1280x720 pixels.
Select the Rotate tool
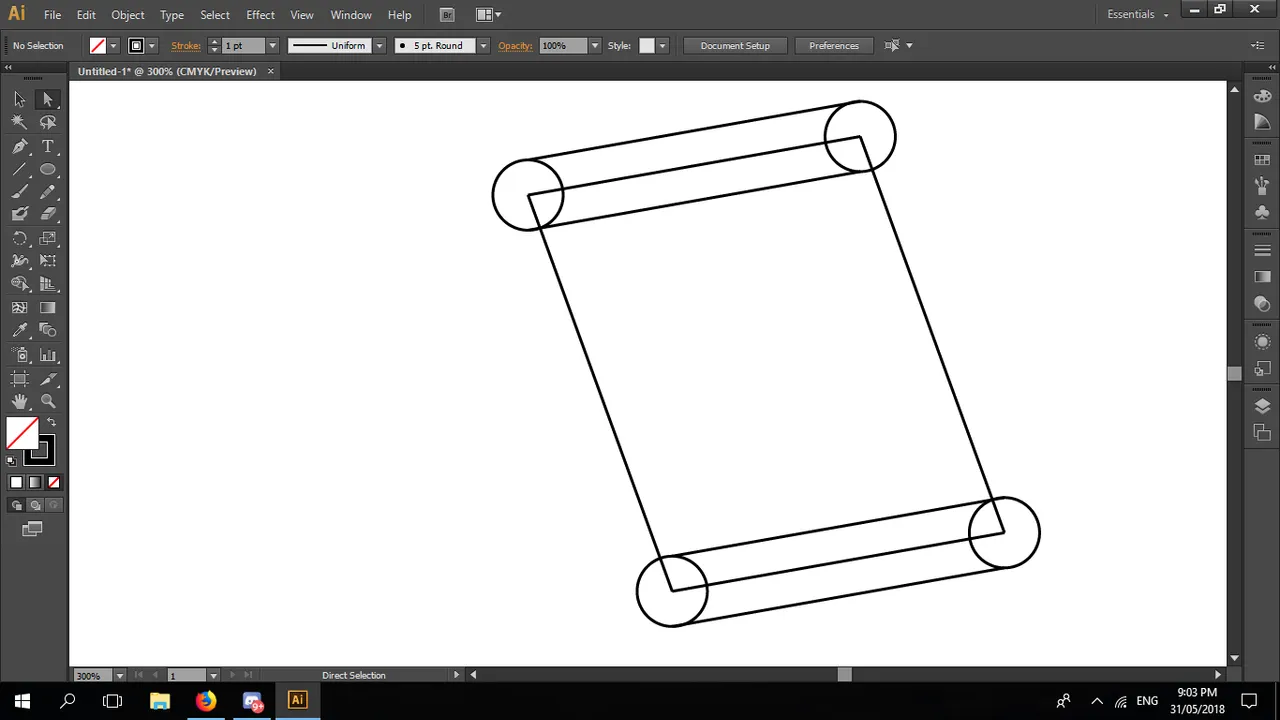click(x=20, y=239)
